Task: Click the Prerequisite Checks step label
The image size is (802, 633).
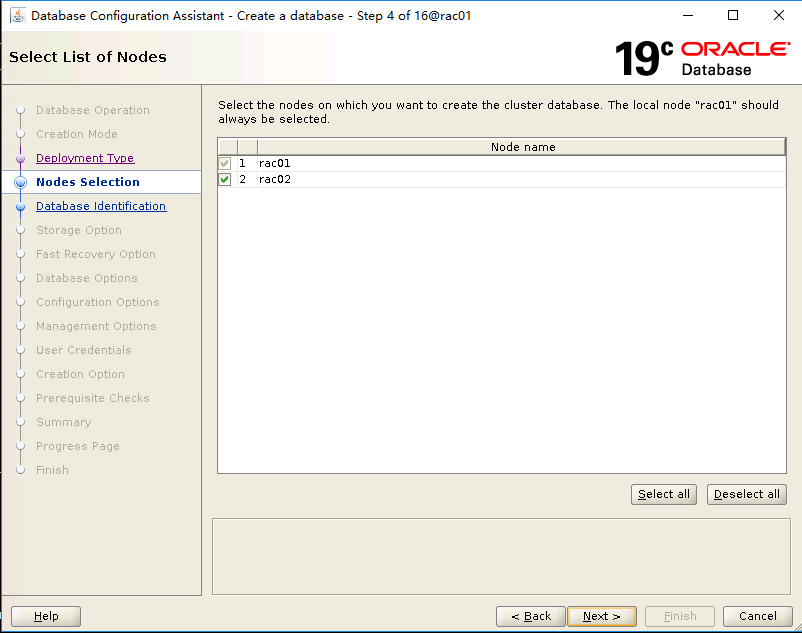Action: click(93, 398)
